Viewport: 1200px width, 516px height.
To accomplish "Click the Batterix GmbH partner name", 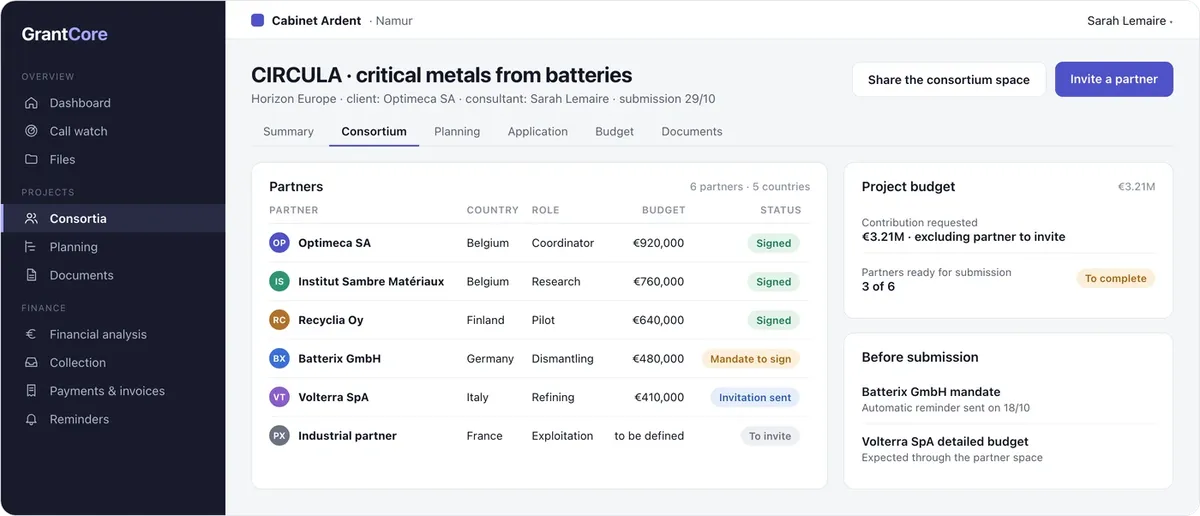I will pos(339,358).
